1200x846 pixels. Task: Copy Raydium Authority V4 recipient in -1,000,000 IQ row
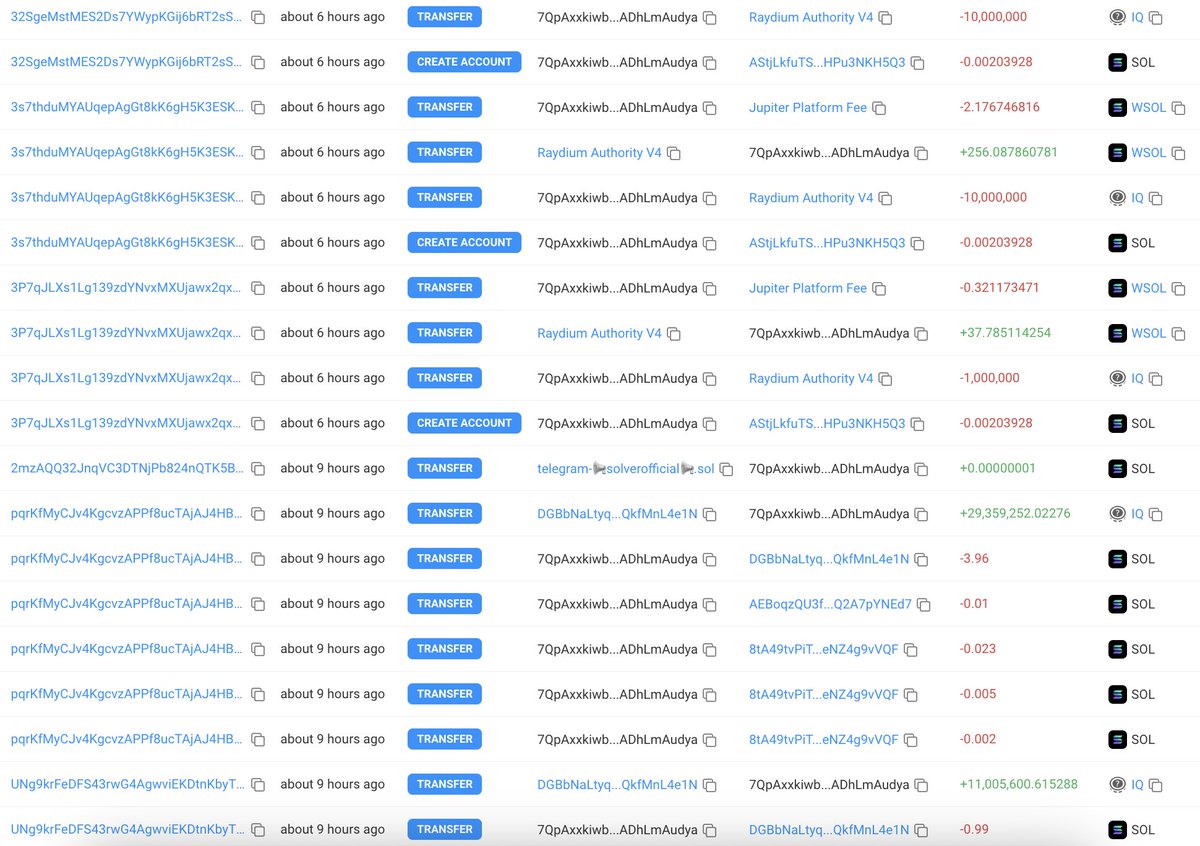[886, 379]
